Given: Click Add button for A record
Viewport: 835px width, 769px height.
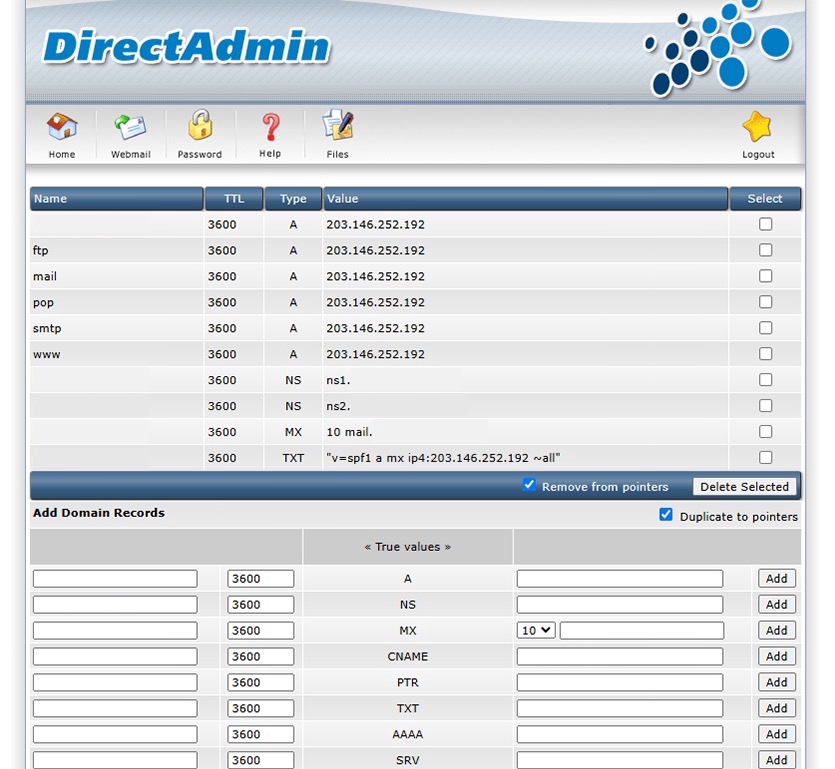Looking at the screenshot, I should click(x=776, y=578).
